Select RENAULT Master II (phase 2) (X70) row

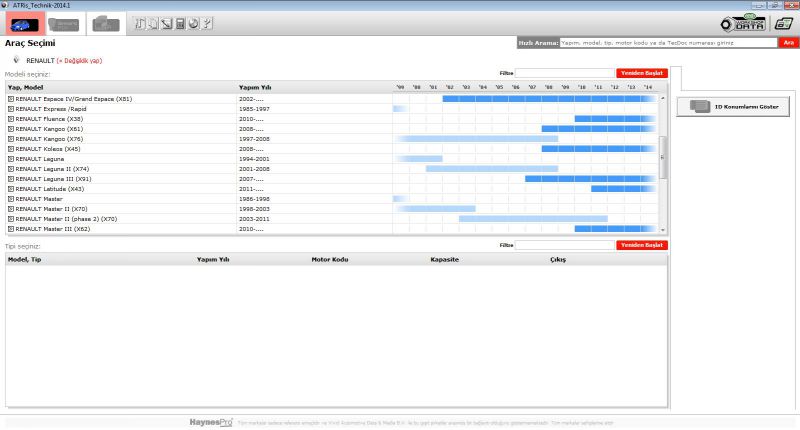tap(332, 219)
